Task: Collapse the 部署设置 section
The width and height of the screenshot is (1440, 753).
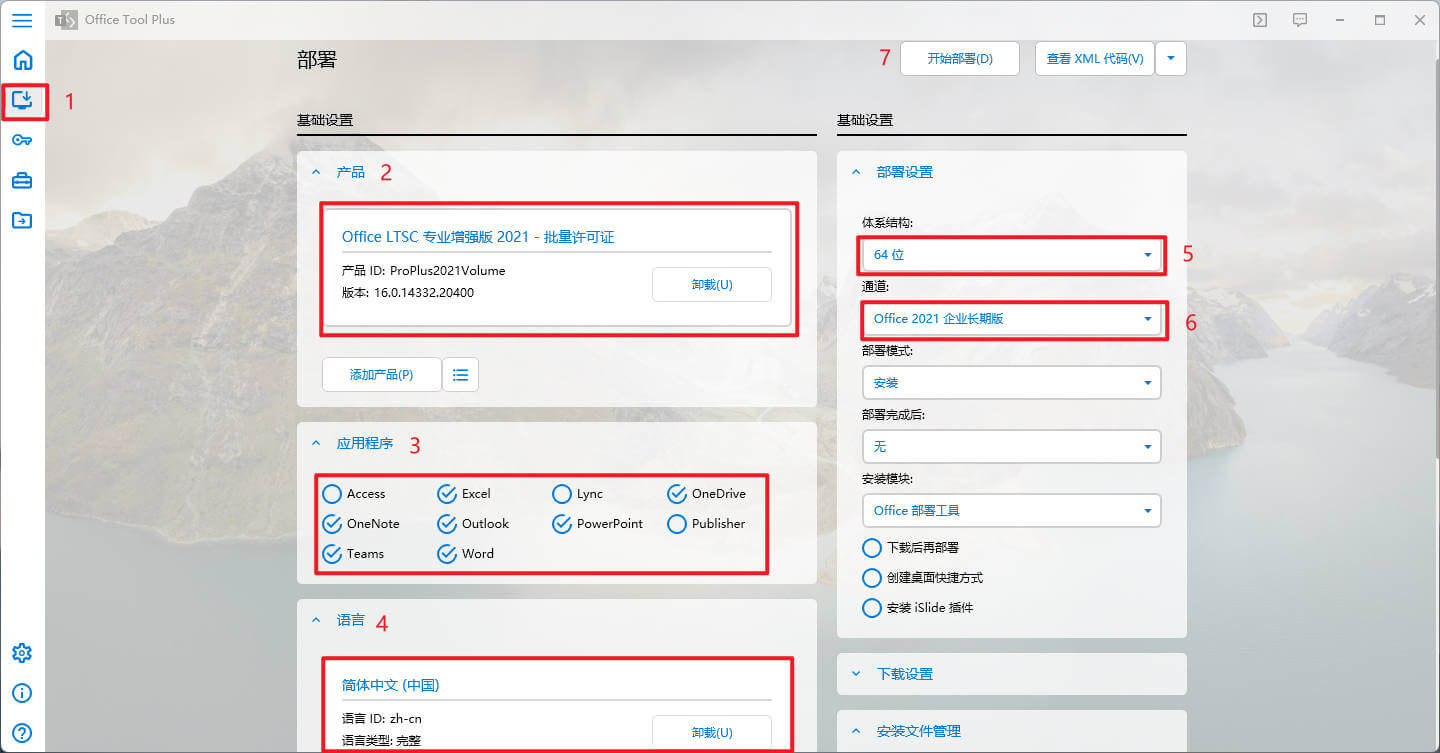Action: [856, 173]
